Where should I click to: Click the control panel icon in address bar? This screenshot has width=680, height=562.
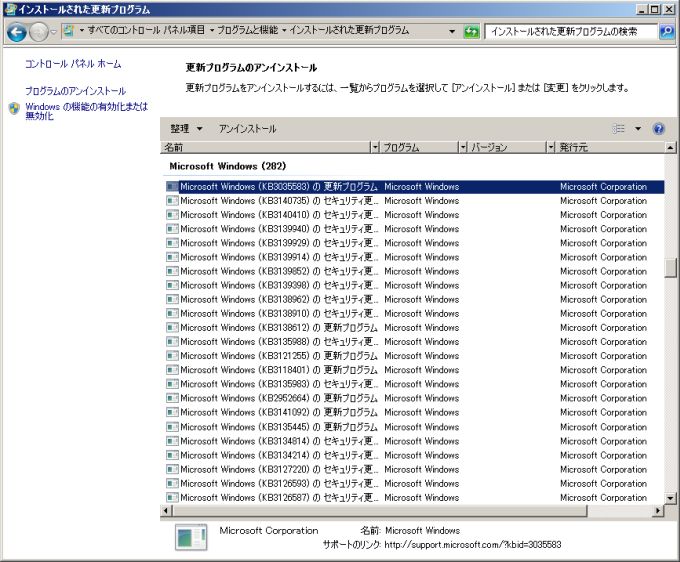(69, 30)
